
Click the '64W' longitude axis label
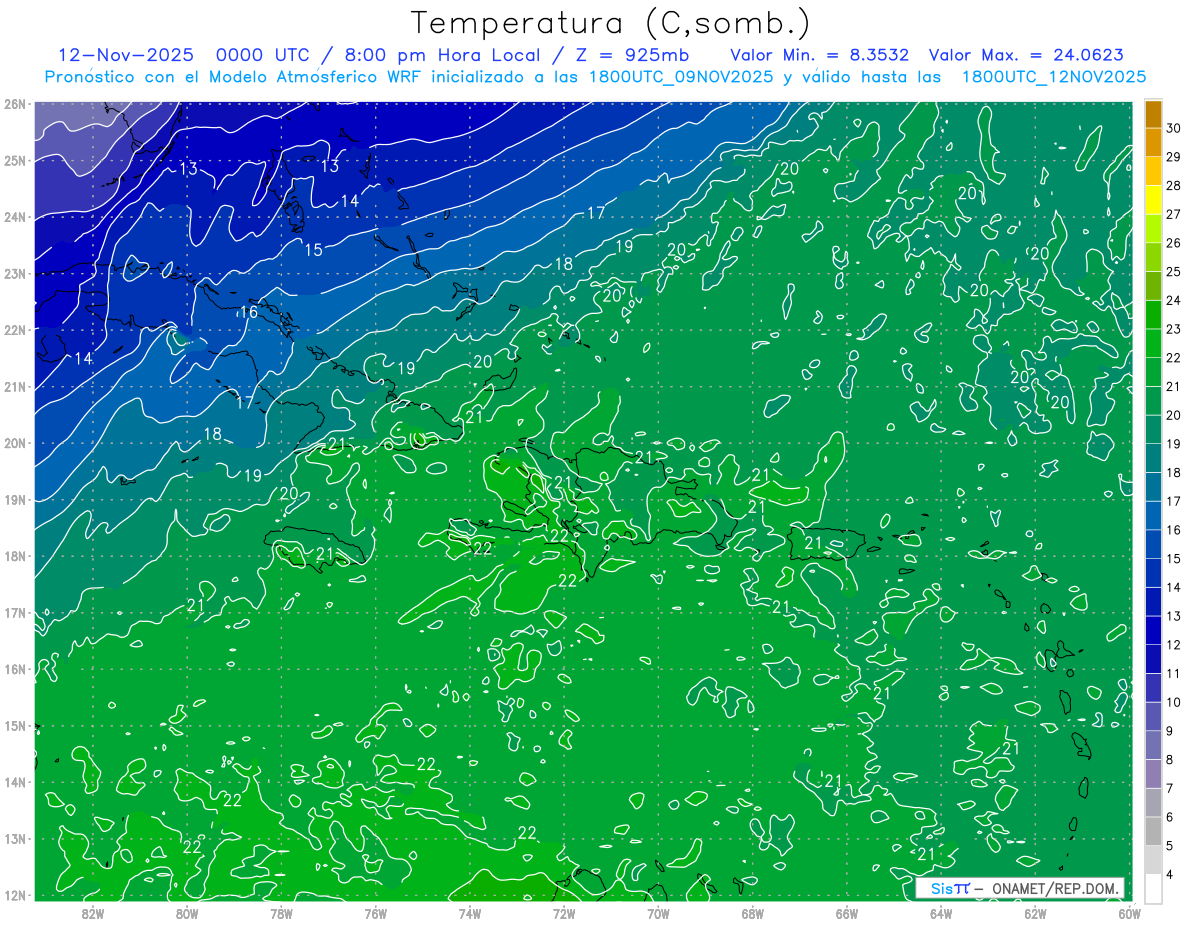point(940,913)
